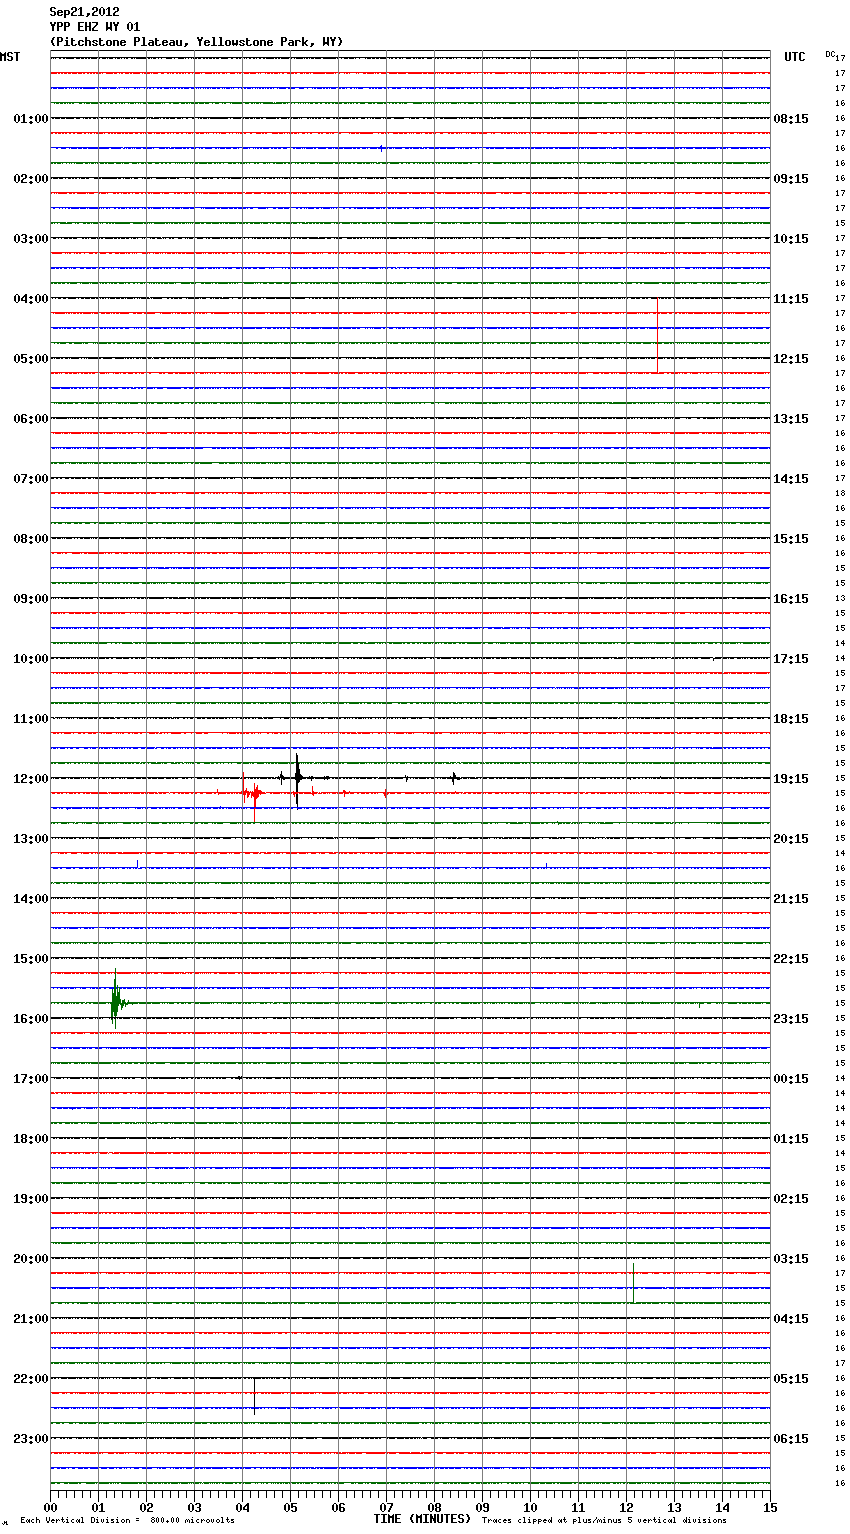Click the DC column header at top right

pyautogui.click(x=830, y=54)
